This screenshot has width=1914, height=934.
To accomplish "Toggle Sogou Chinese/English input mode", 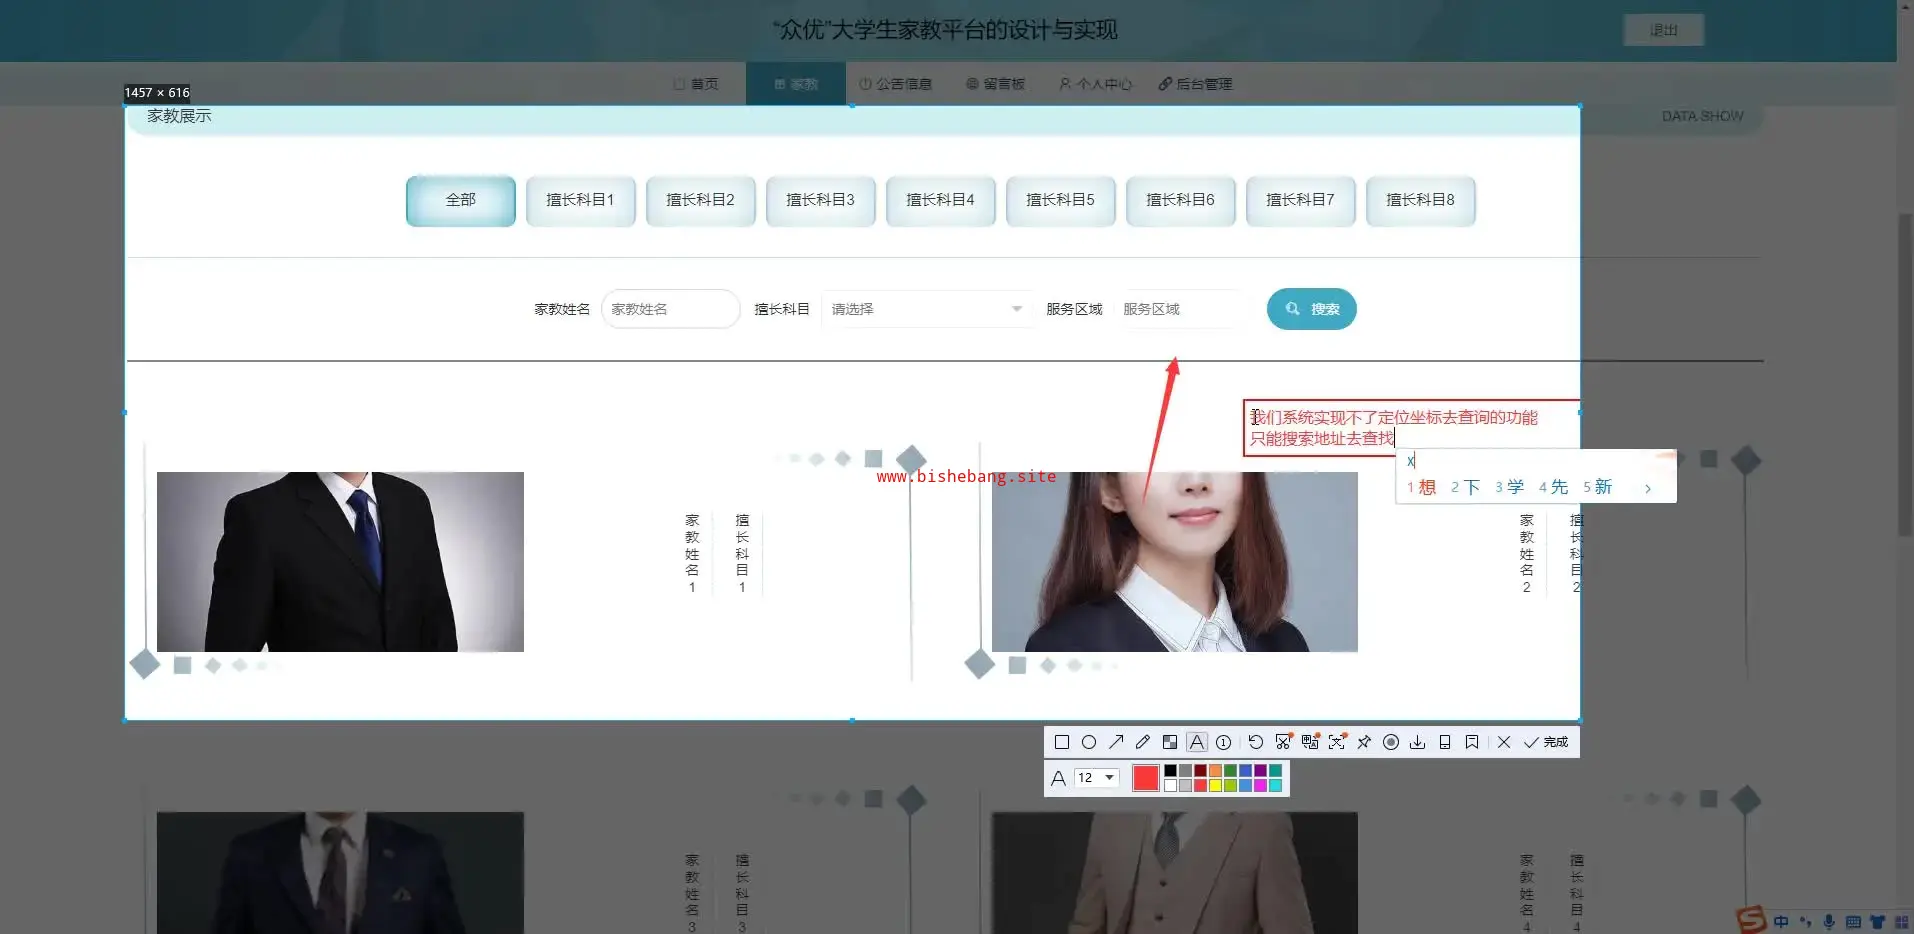I will tap(1781, 922).
